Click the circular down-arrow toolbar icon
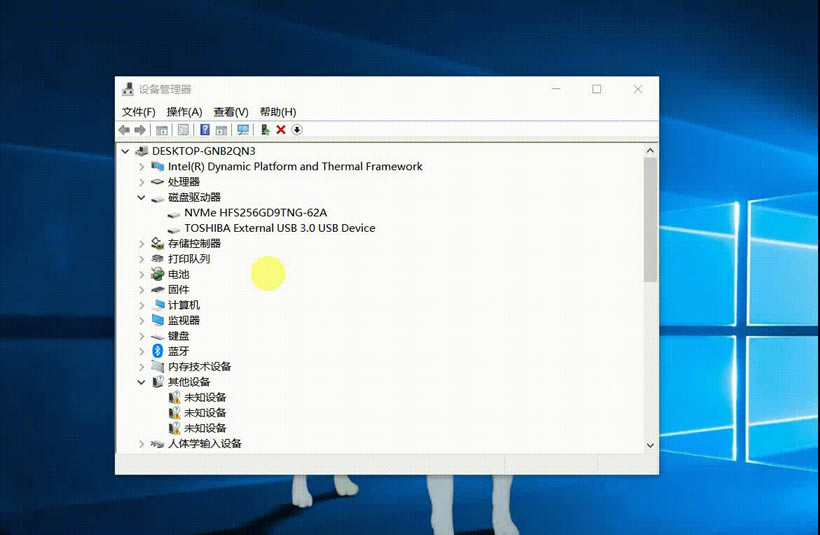The image size is (820, 535). tap(297, 130)
